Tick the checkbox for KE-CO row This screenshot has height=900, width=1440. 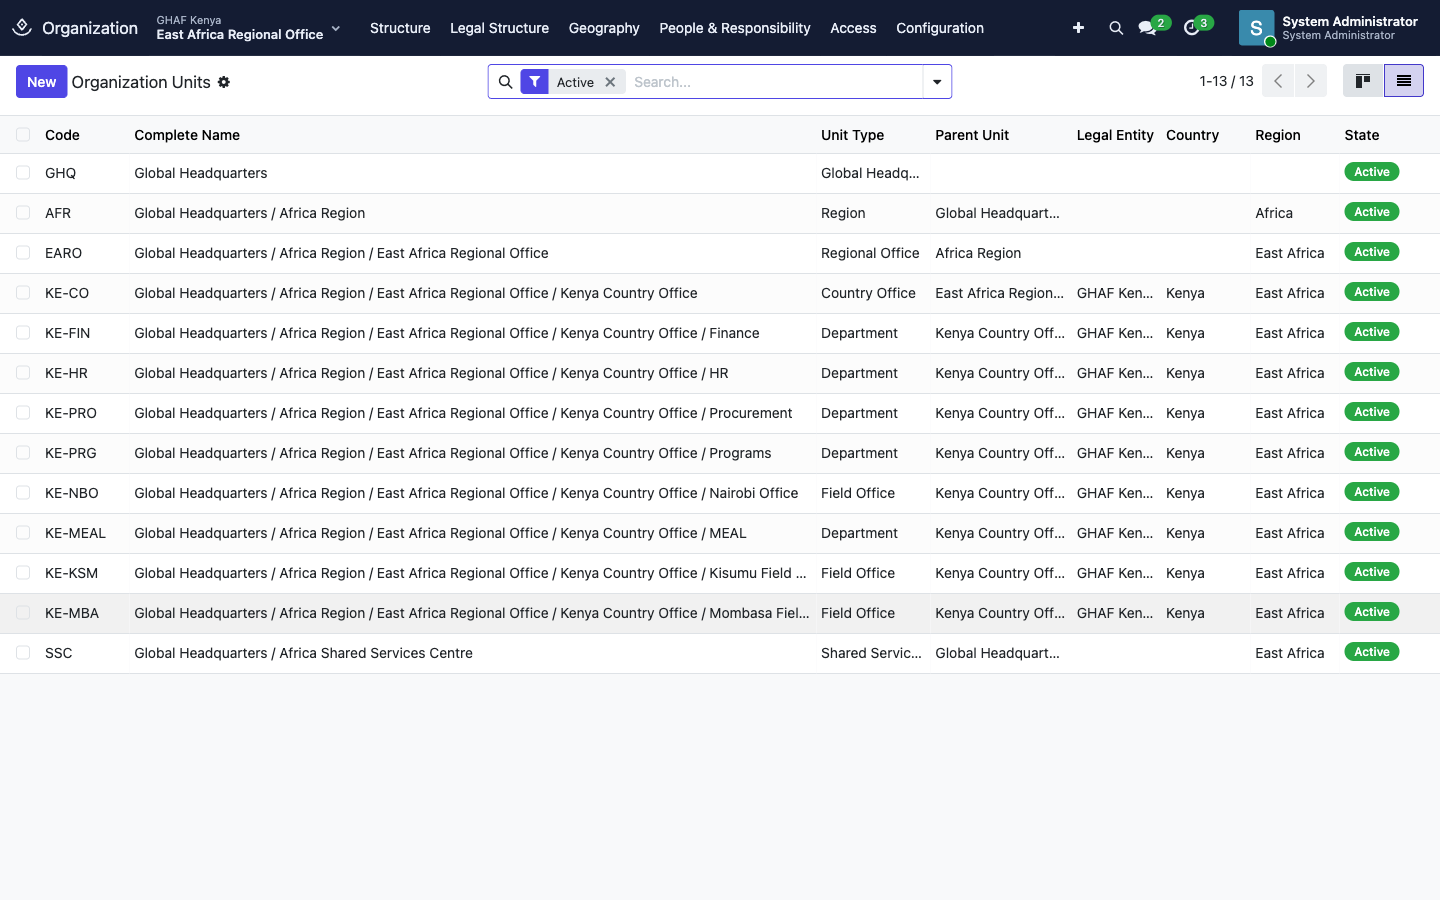coord(23,292)
